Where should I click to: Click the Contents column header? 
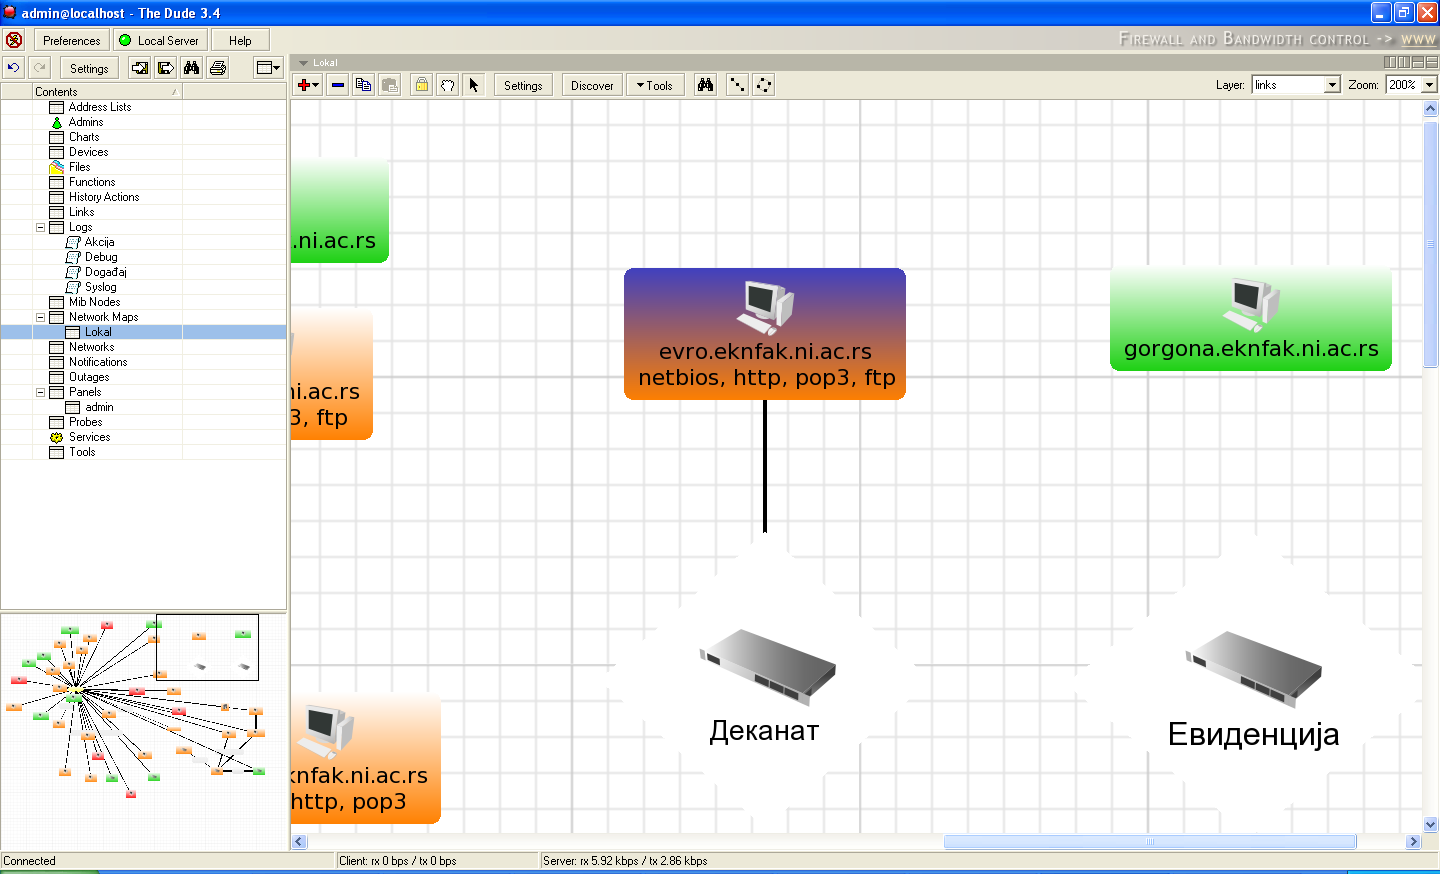tap(107, 91)
